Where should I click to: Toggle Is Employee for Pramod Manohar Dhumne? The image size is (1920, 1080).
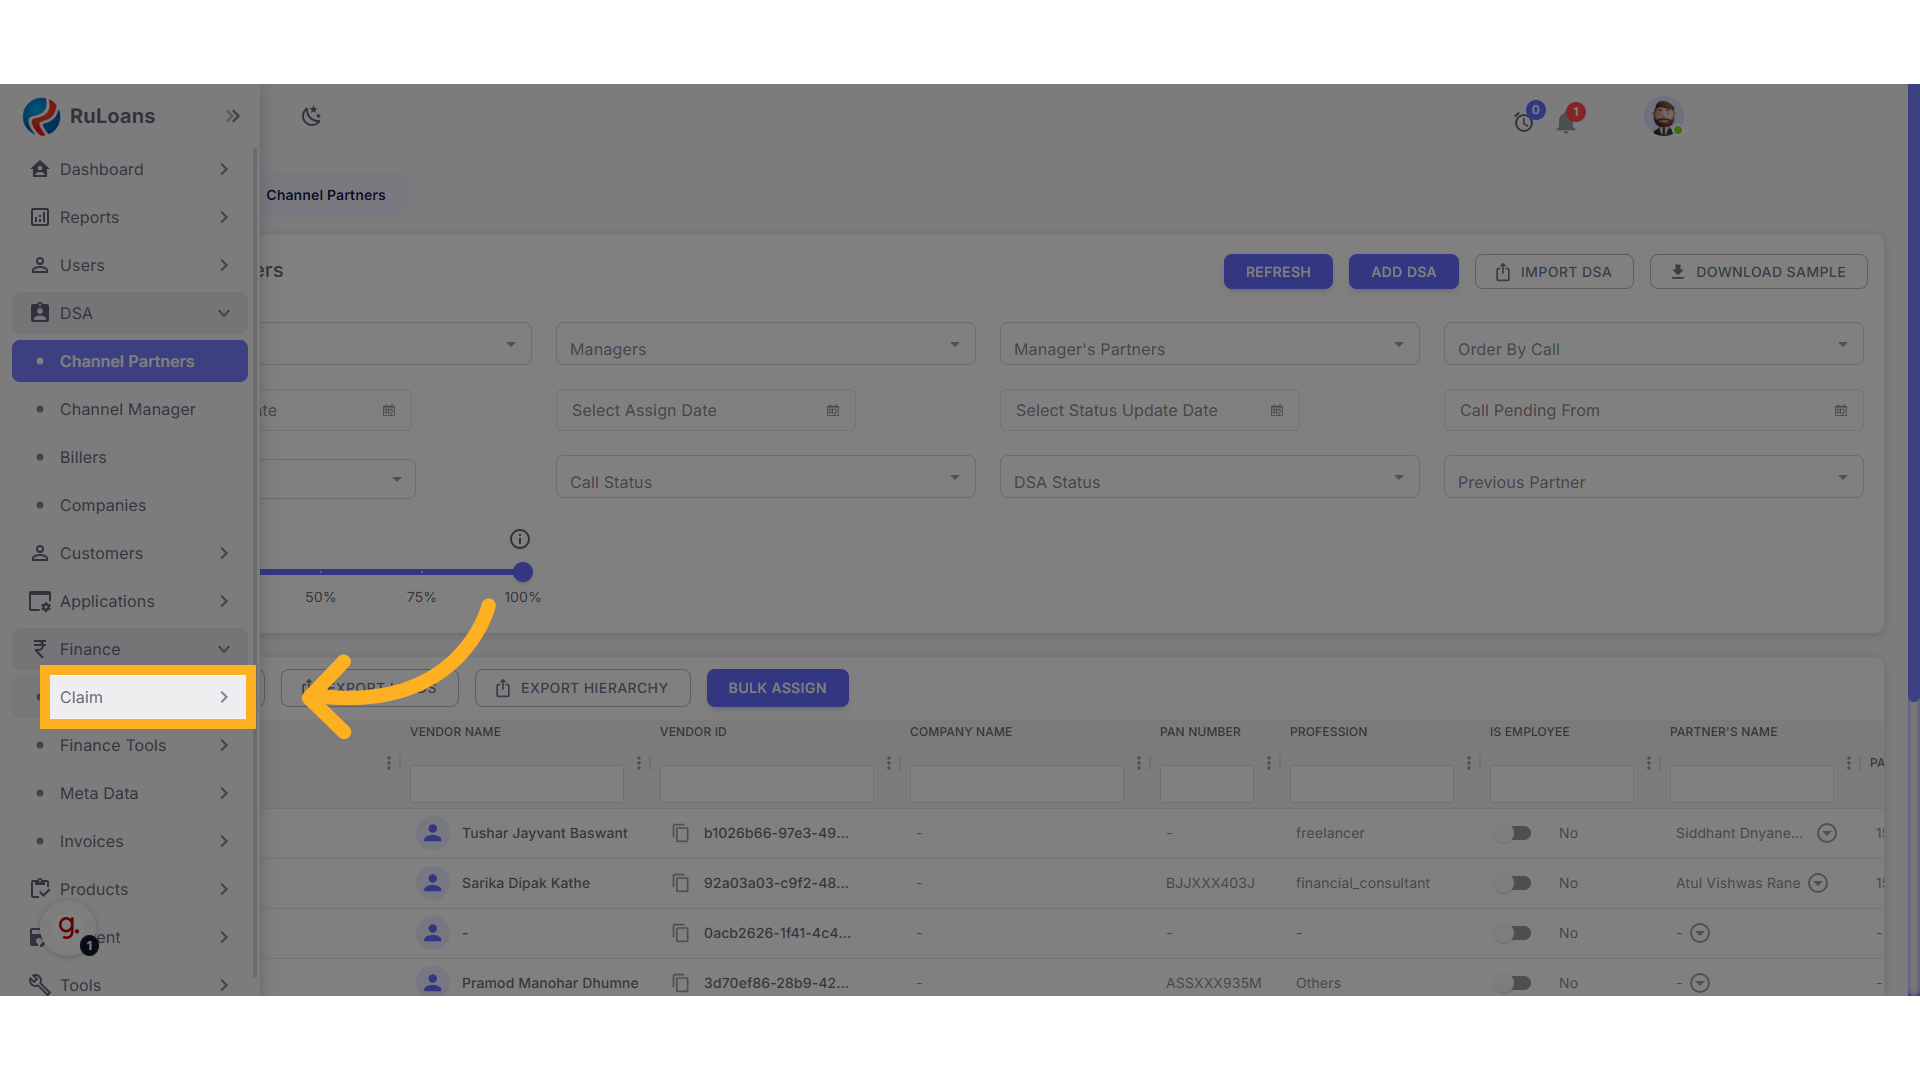coord(1514,983)
